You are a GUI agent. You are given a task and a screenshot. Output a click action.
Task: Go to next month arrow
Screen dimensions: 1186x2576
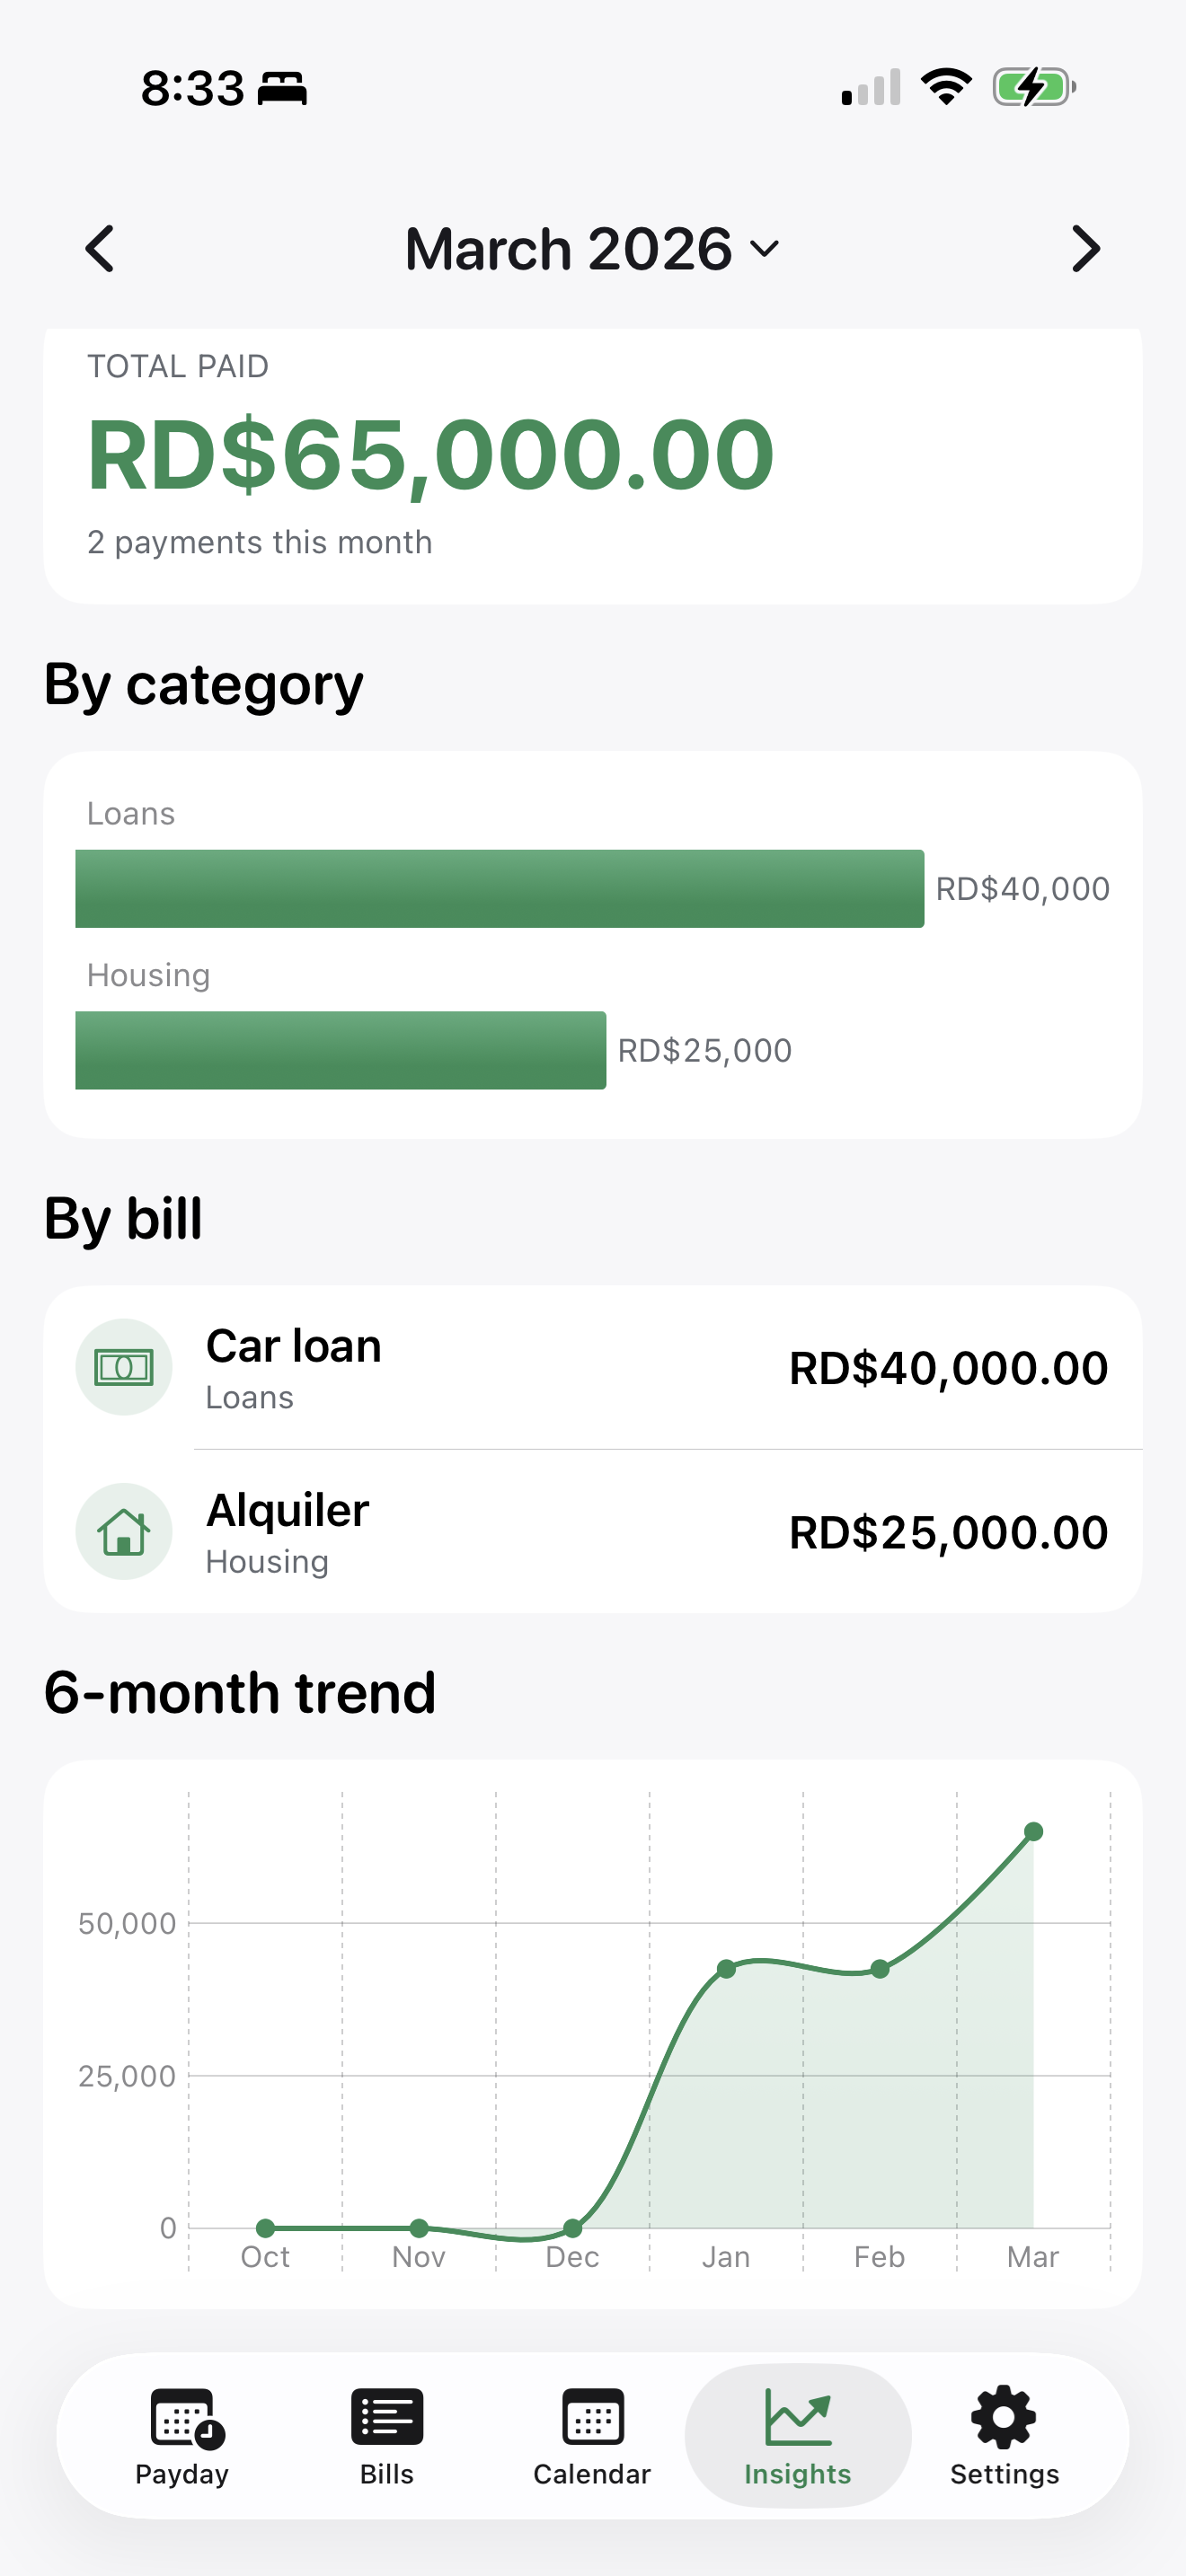pos(1085,249)
